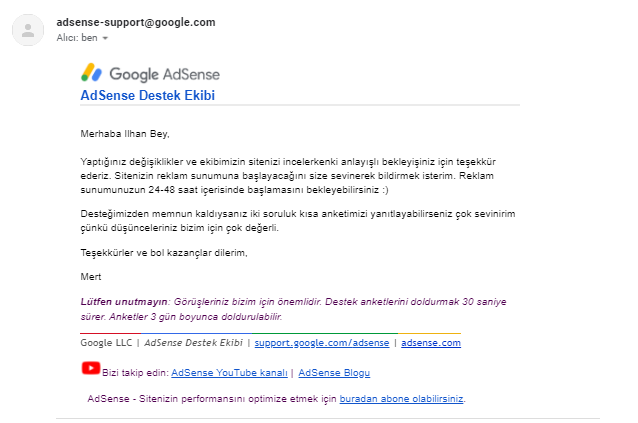638x423 pixels.
Task: Click the greeting "Merhaba Ilhan Bey,"
Action: (x=125, y=134)
